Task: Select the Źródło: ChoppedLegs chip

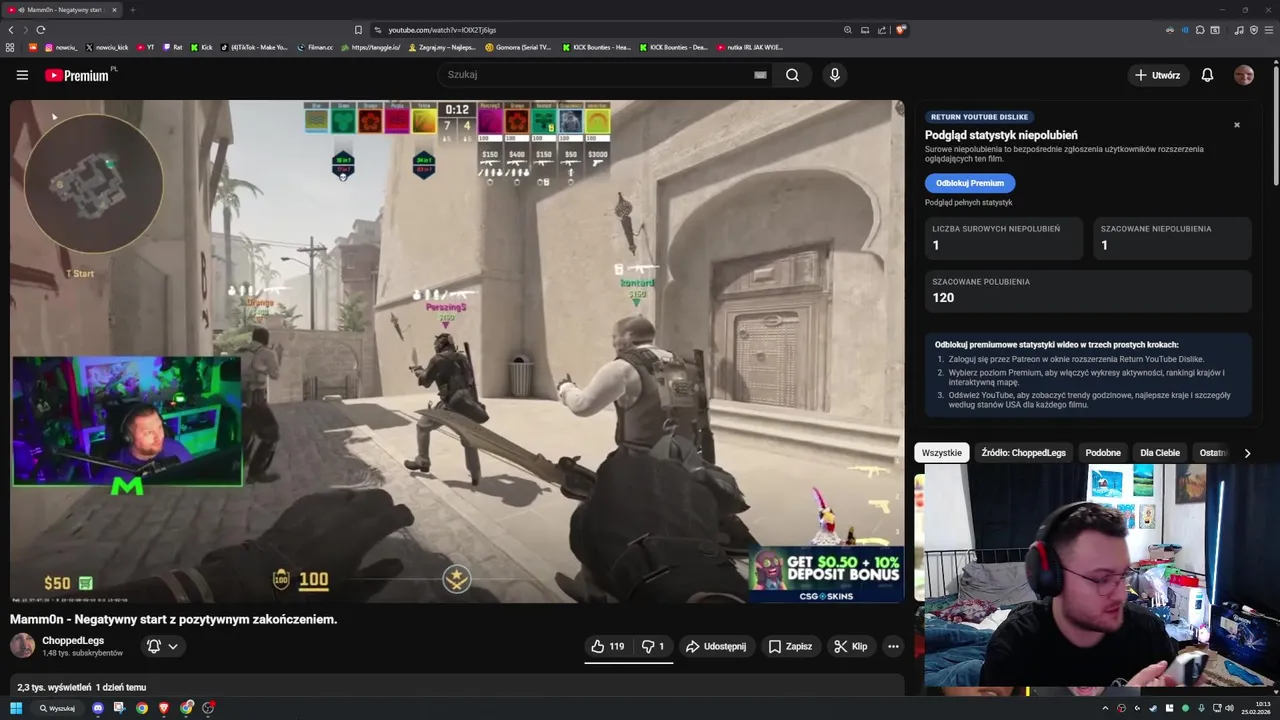Action: tap(1023, 453)
